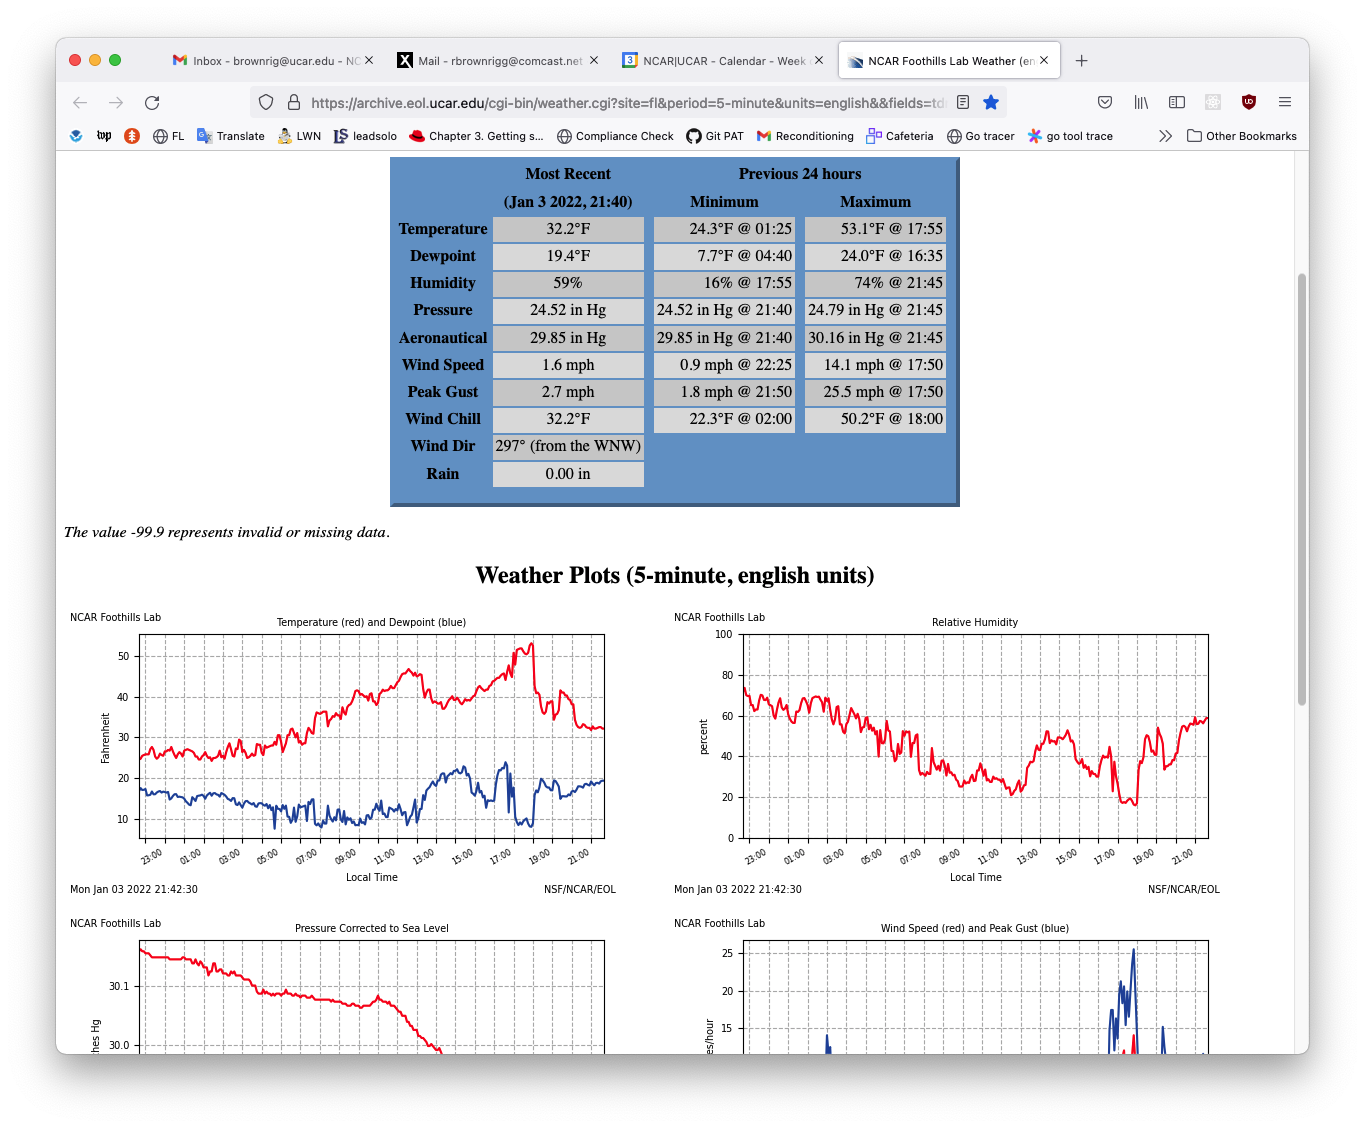Screen dimensions: 1365x1128
Task: Open the Library toolbar icon
Action: [x=1141, y=102]
